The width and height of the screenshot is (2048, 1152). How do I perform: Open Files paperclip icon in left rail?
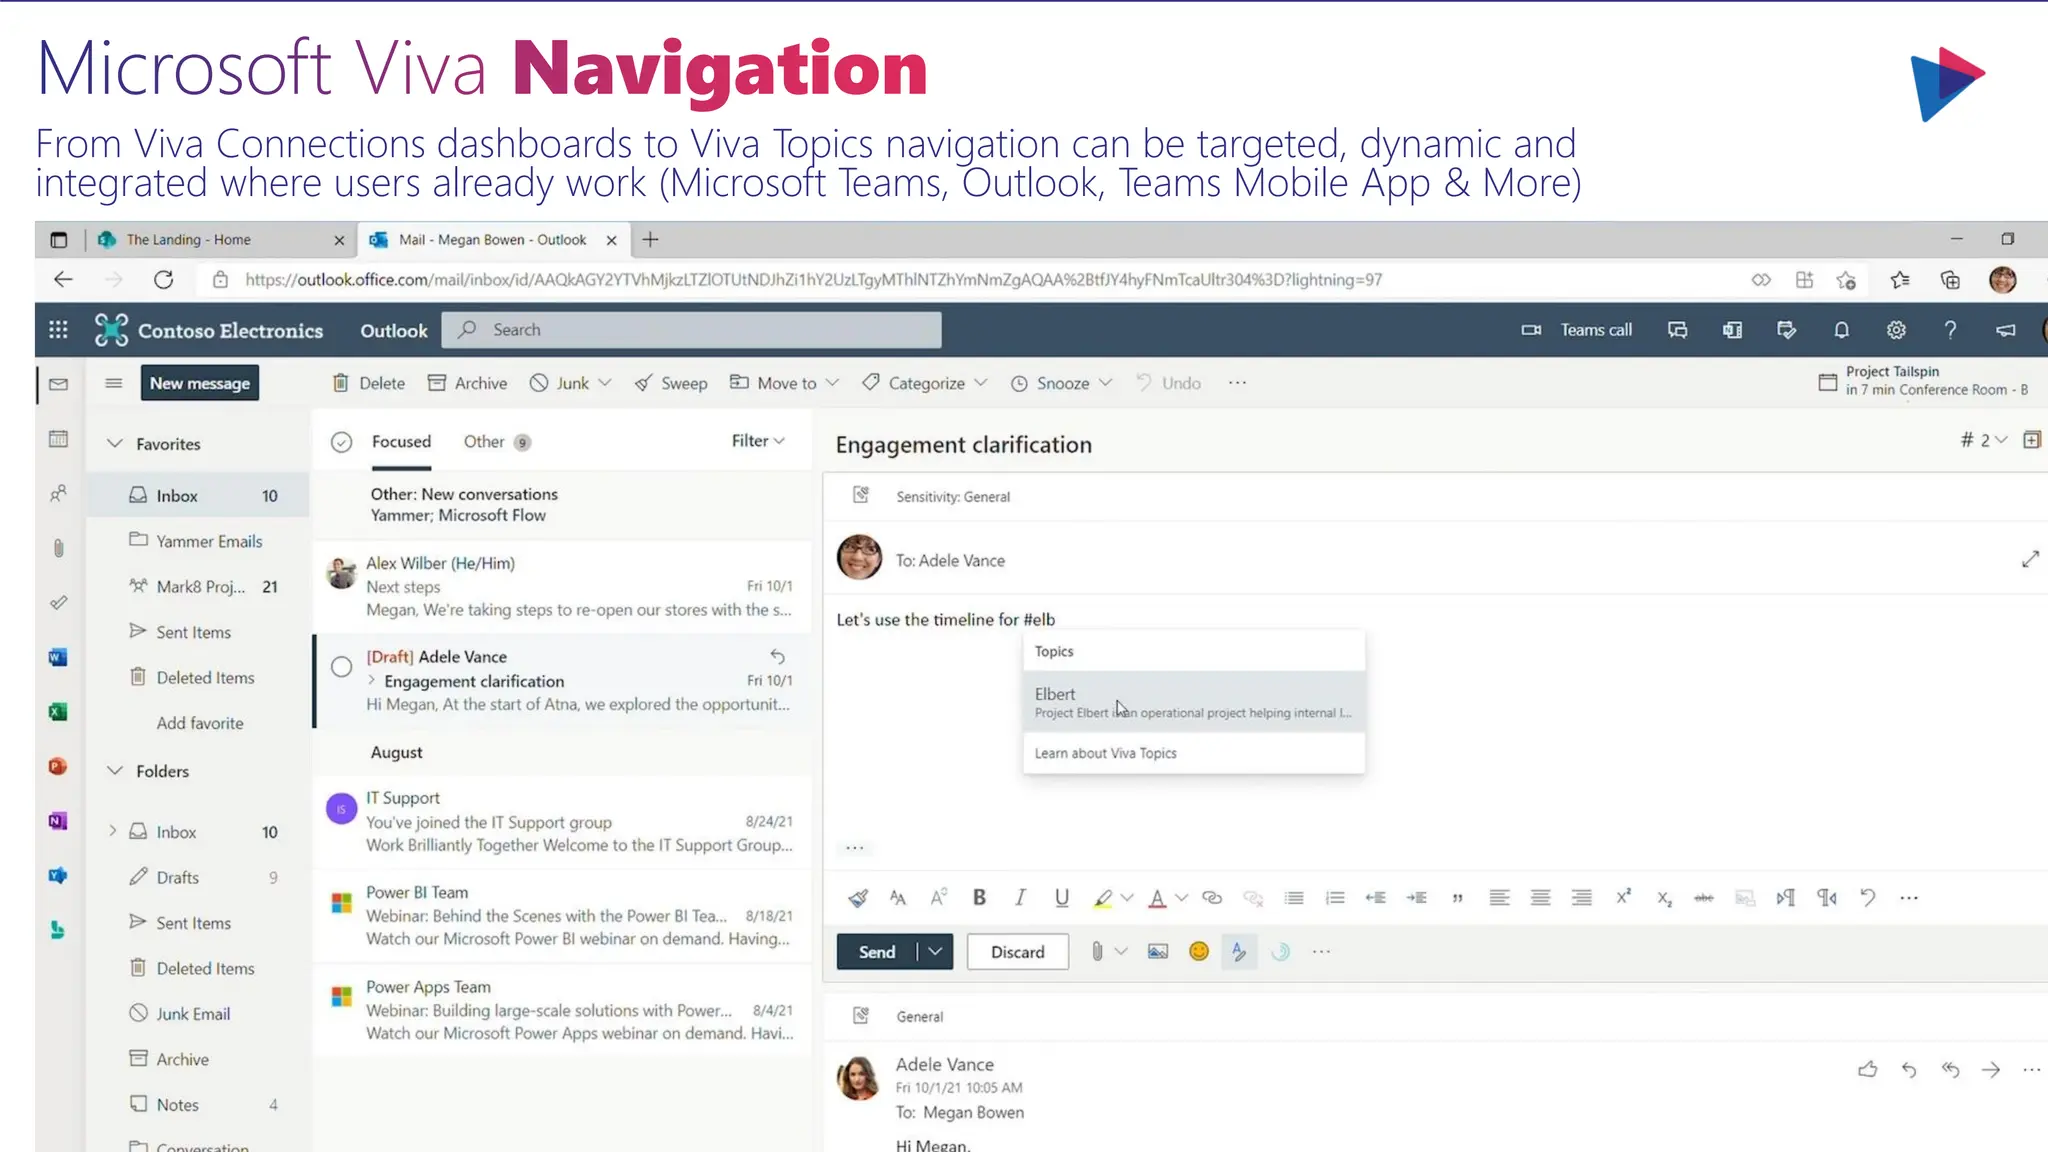(x=58, y=548)
